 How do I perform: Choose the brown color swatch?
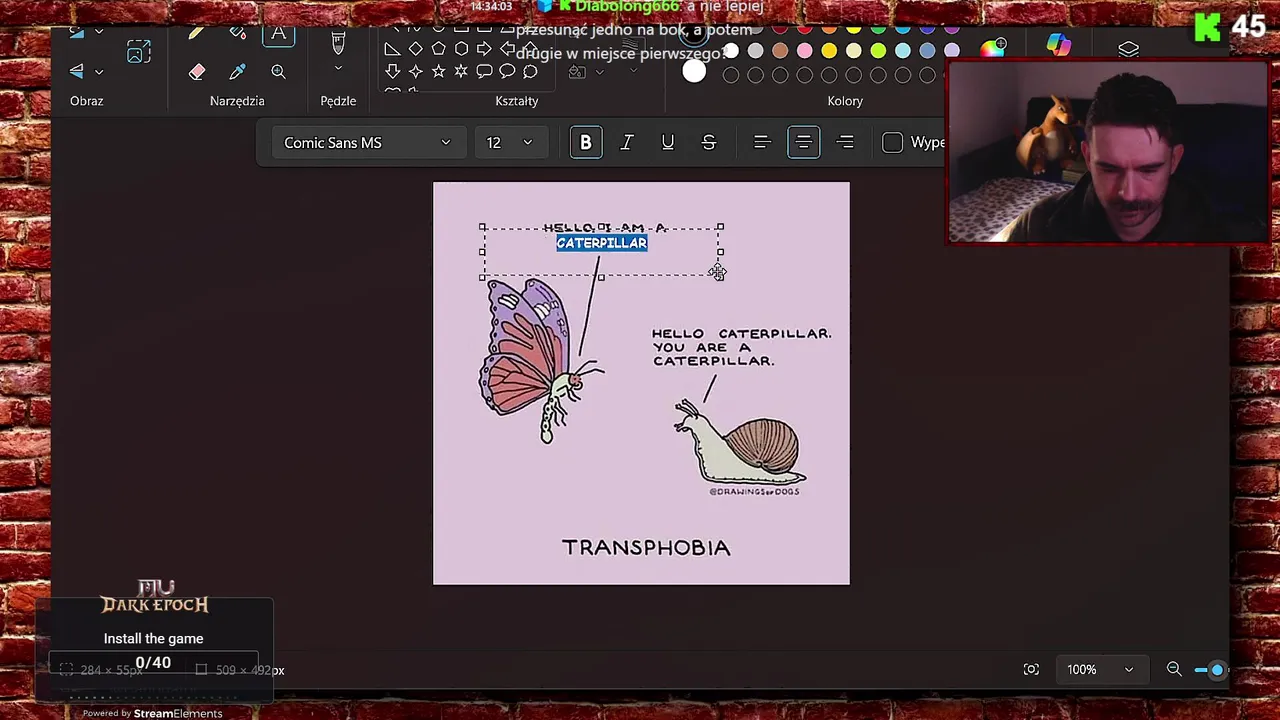[x=780, y=51]
